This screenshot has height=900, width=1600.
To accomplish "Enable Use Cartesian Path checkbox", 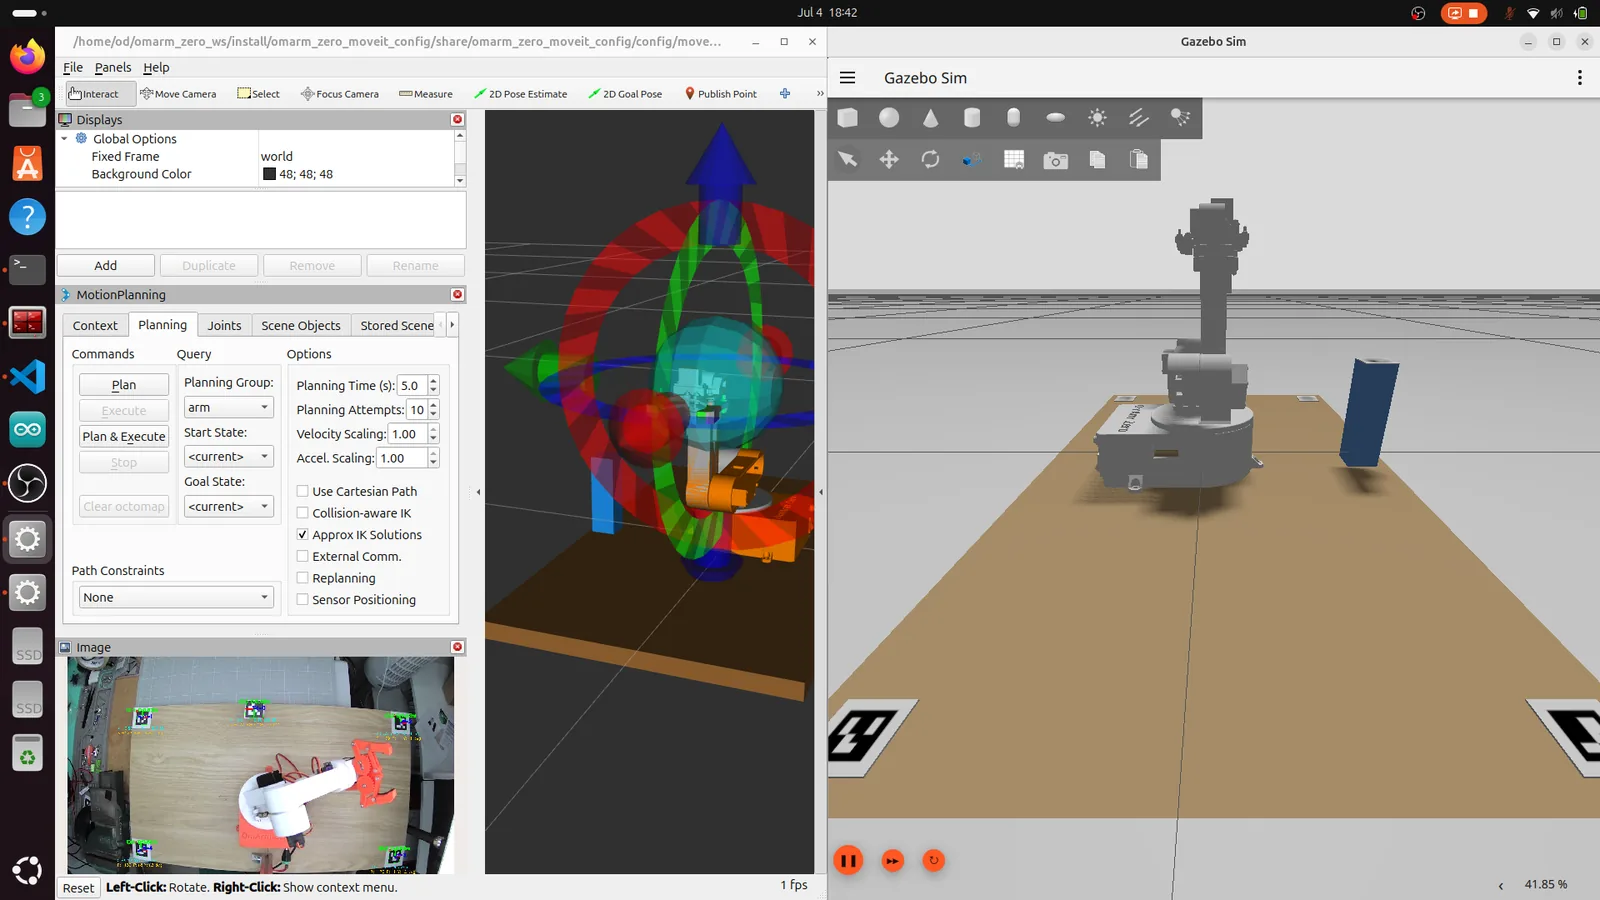I will coord(303,491).
